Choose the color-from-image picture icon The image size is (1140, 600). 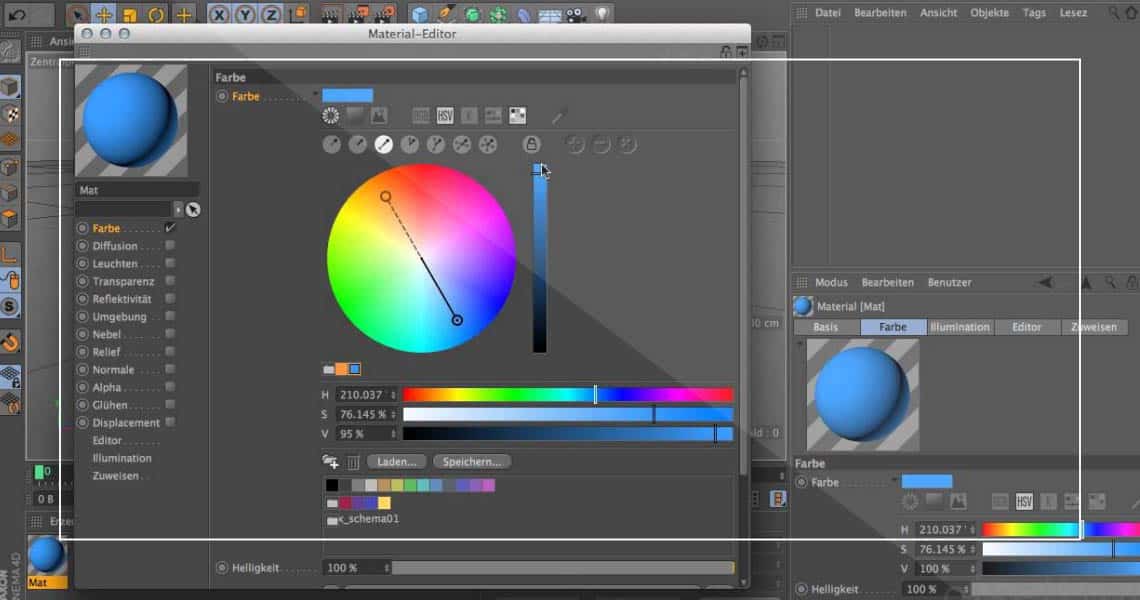pos(379,116)
